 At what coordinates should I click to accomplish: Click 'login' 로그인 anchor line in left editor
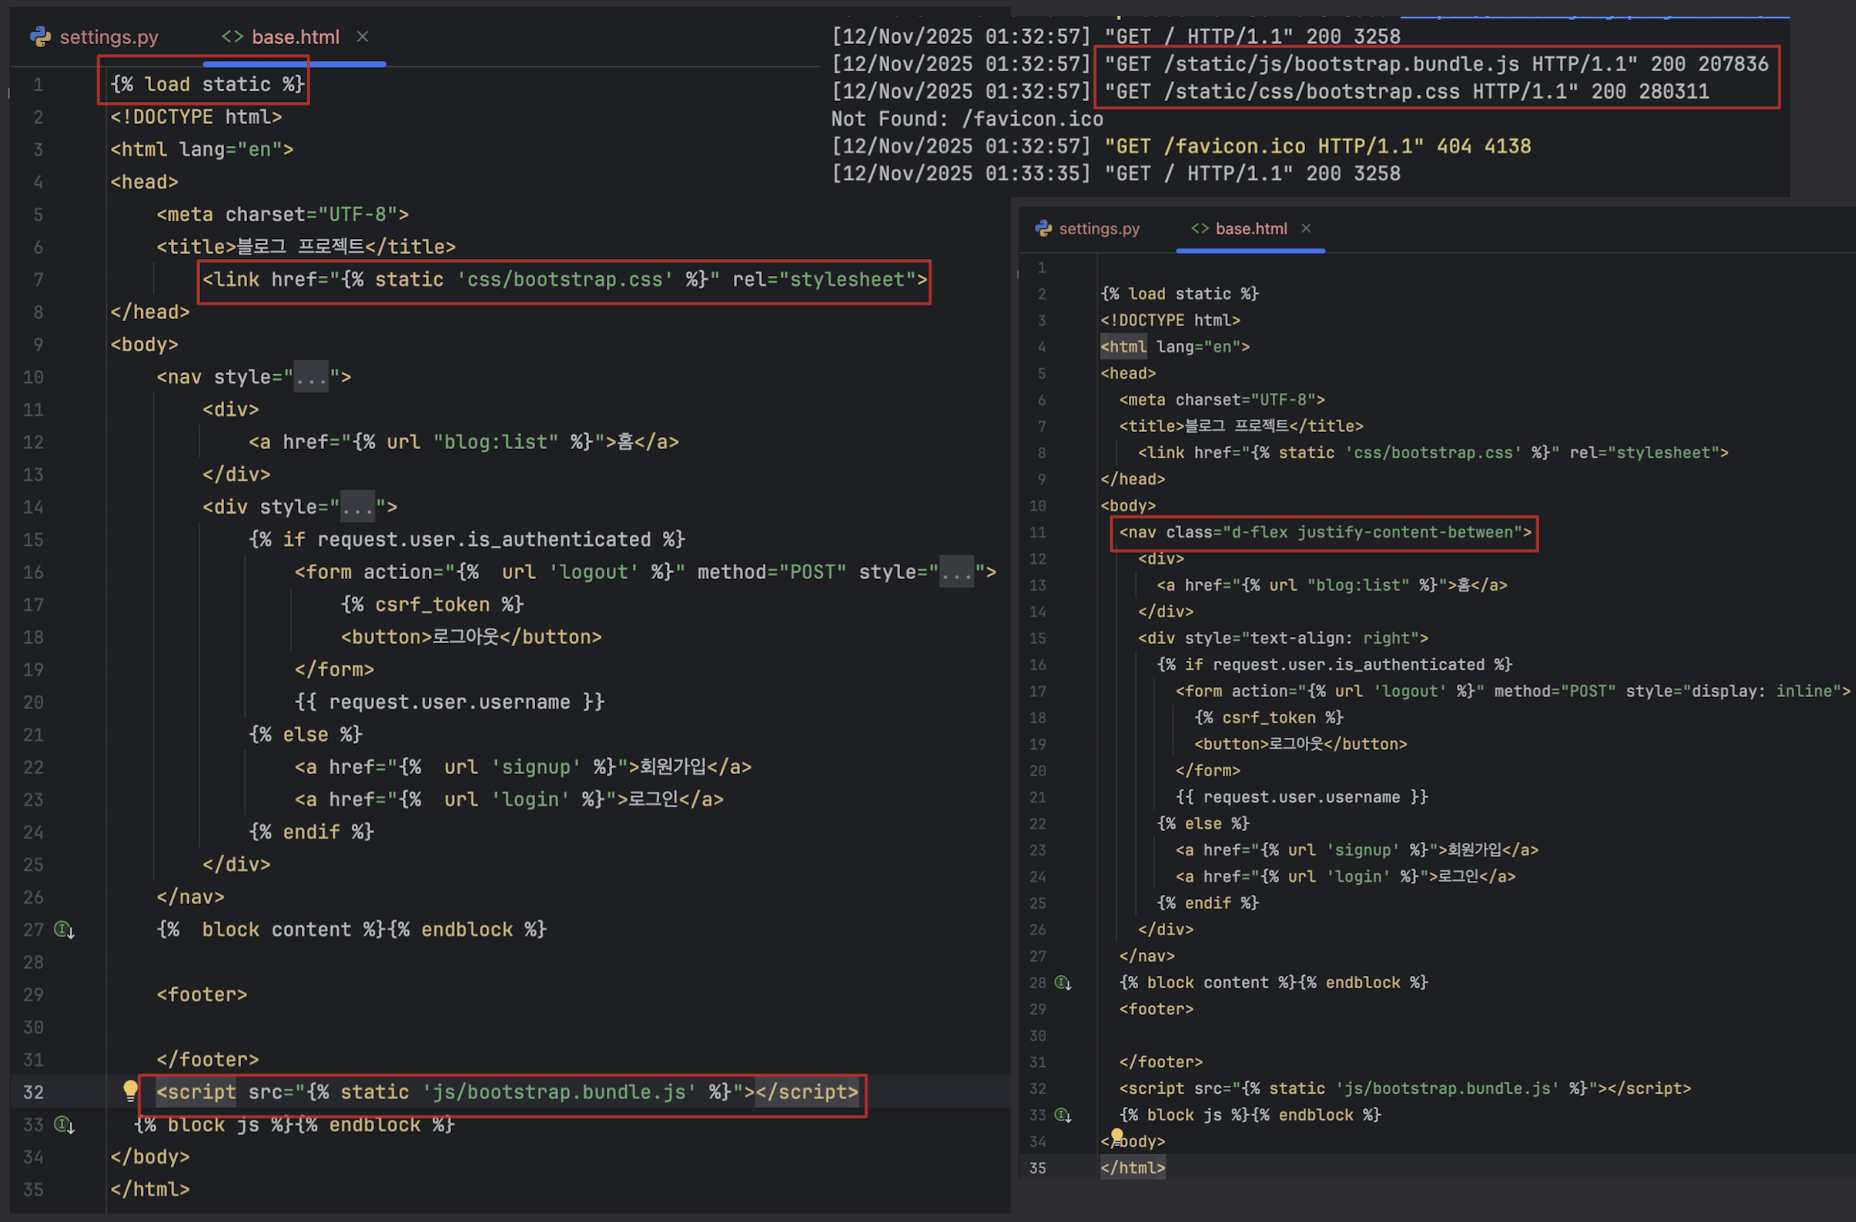tap(509, 800)
